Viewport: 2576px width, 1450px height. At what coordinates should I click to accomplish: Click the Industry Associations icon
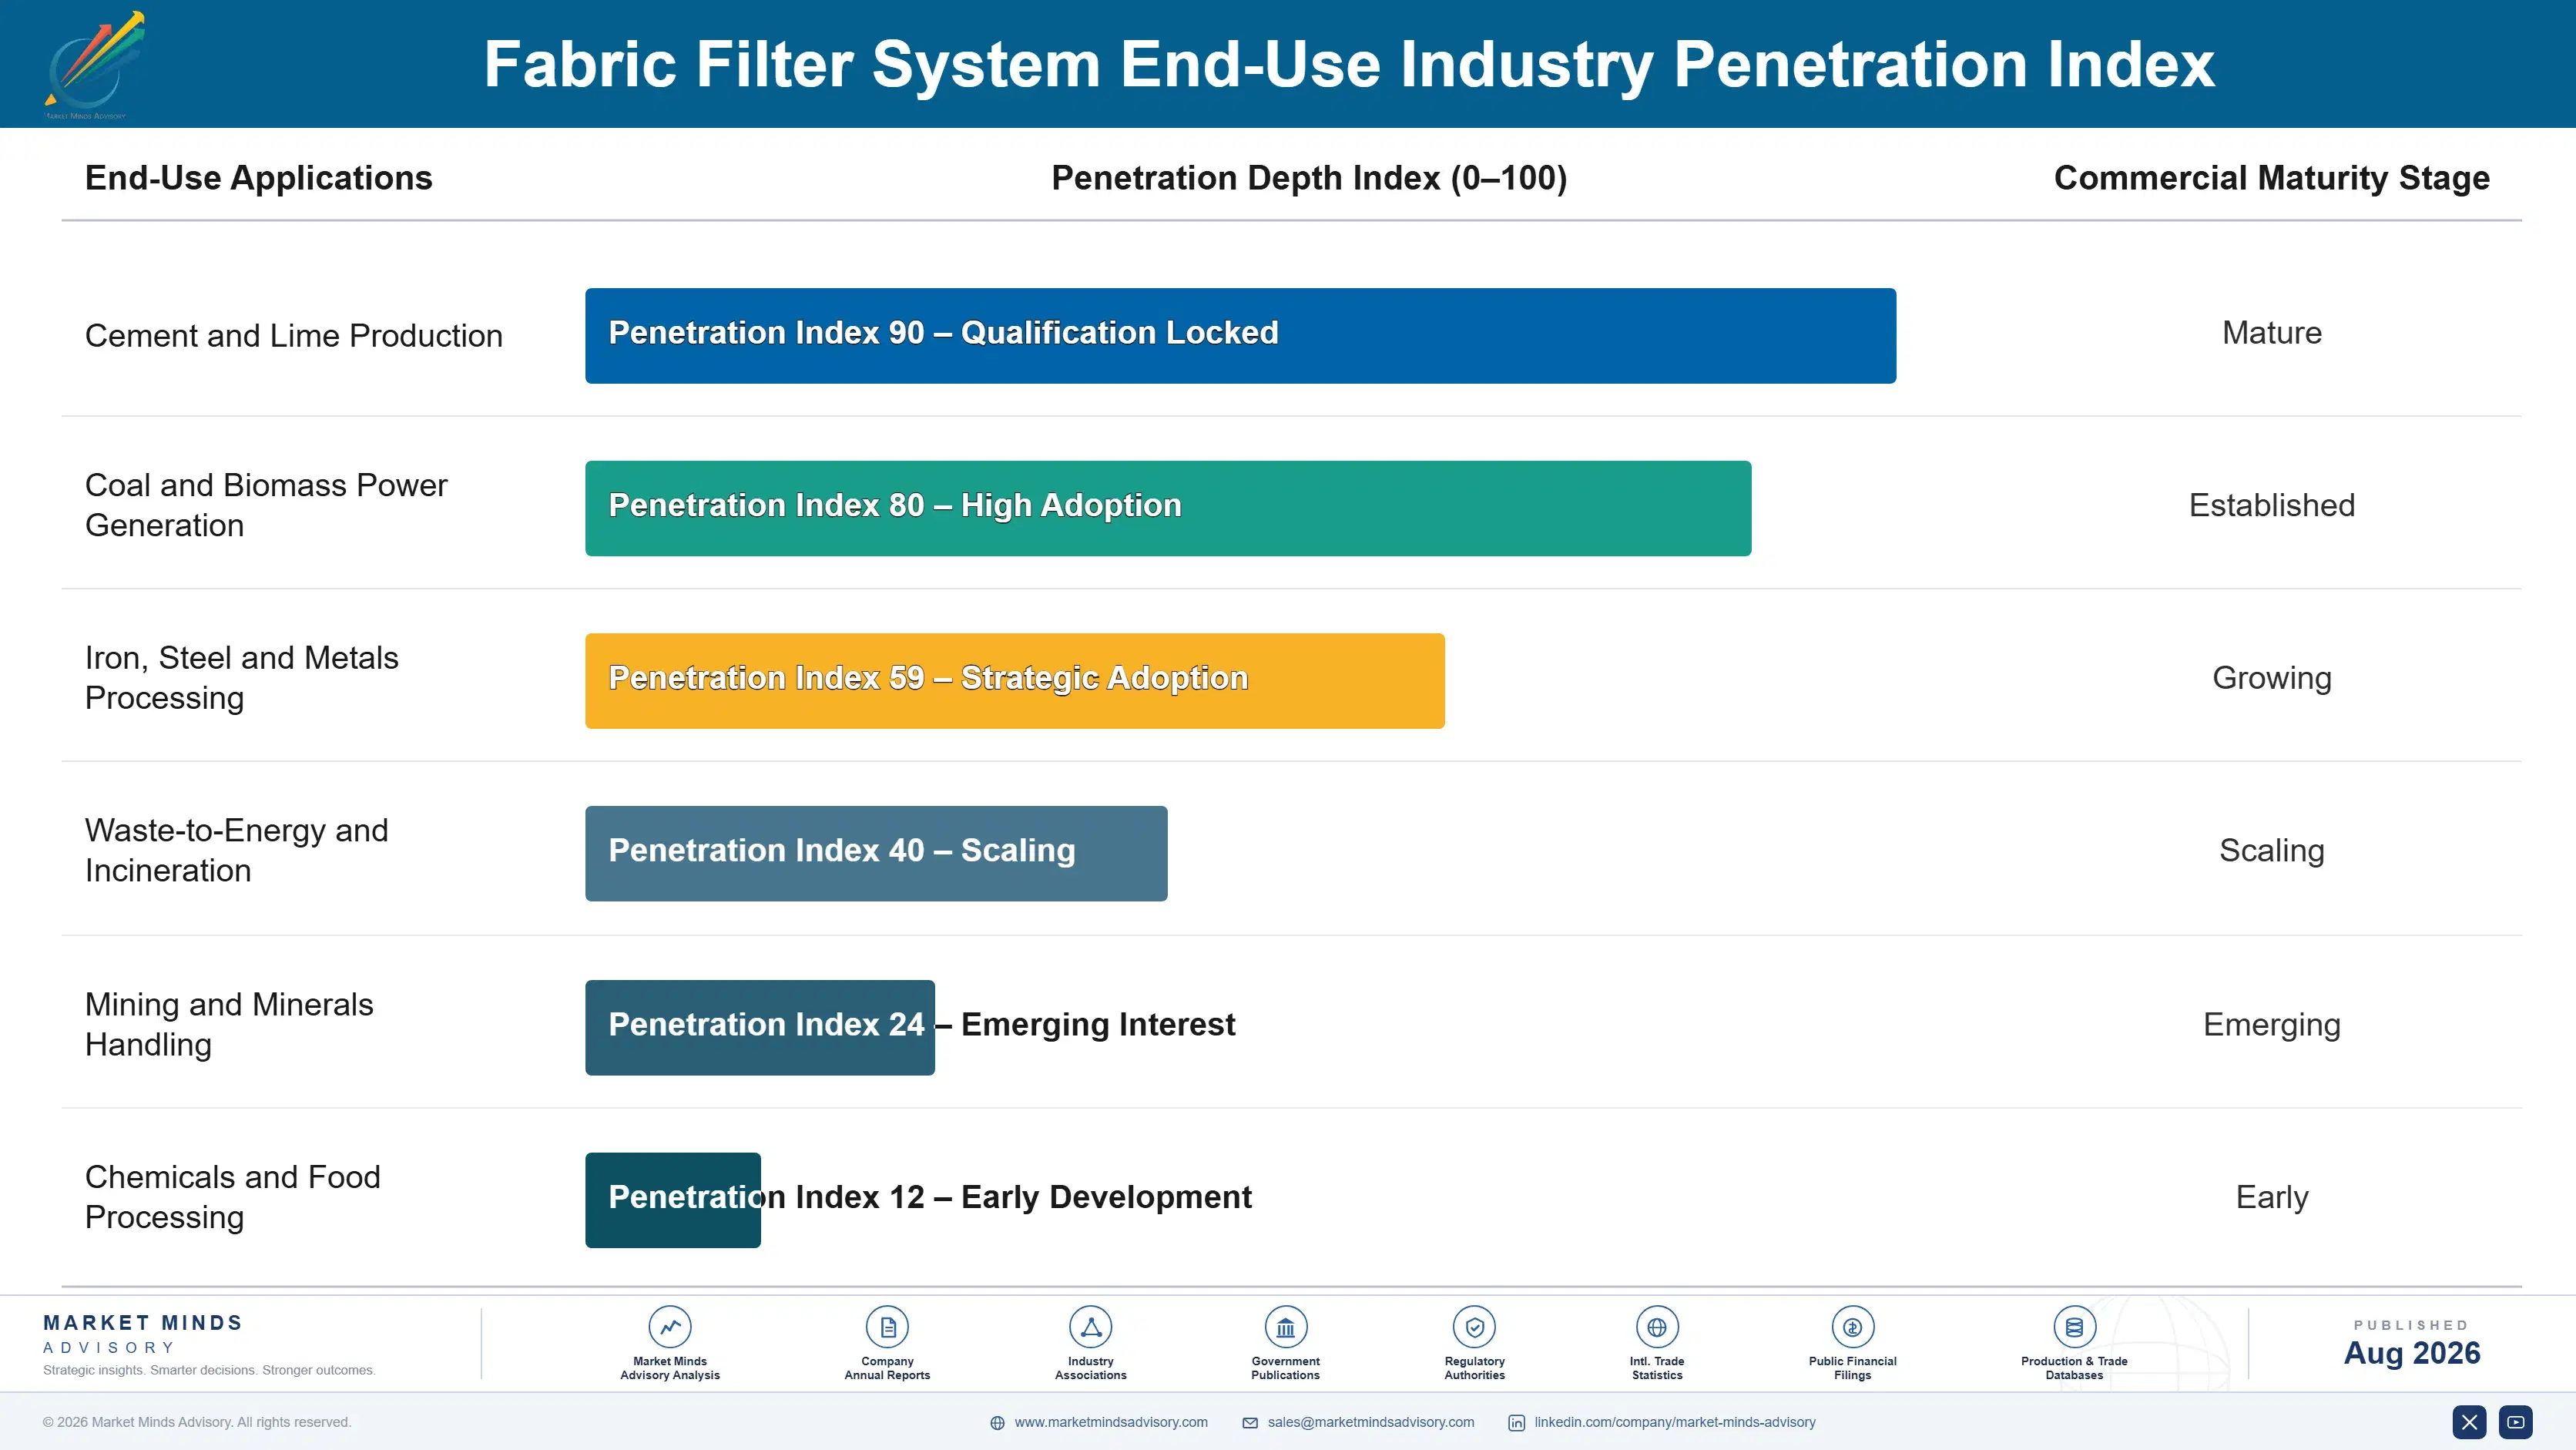coord(1090,1327)
